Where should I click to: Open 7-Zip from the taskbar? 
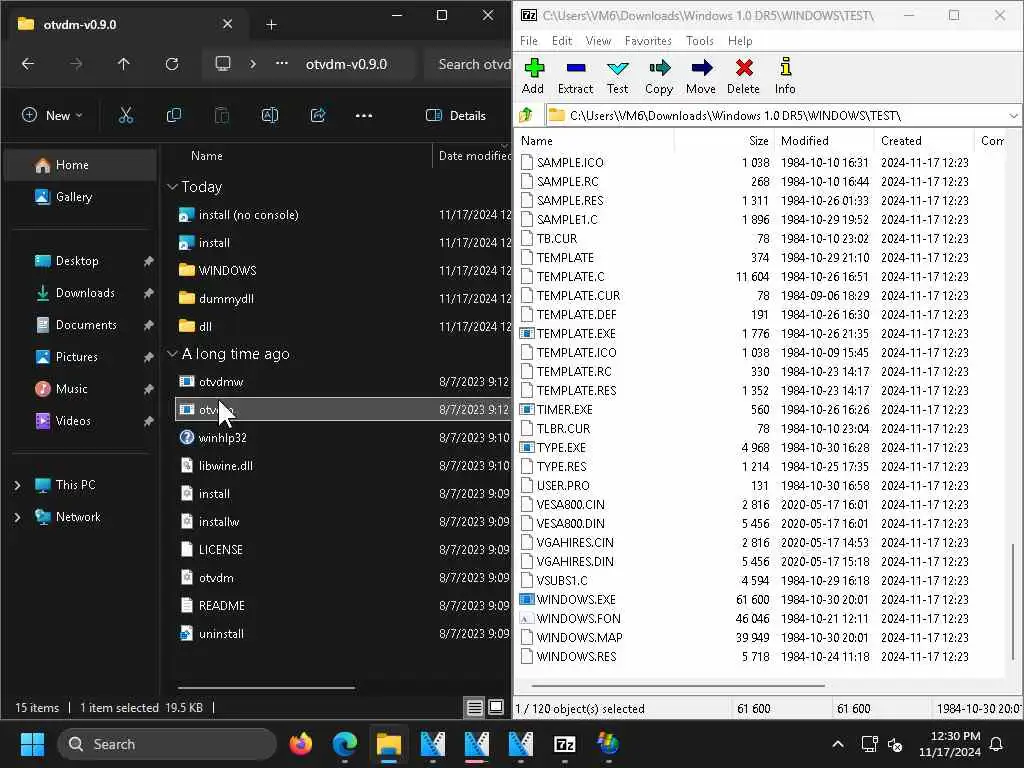pos(564,744)
